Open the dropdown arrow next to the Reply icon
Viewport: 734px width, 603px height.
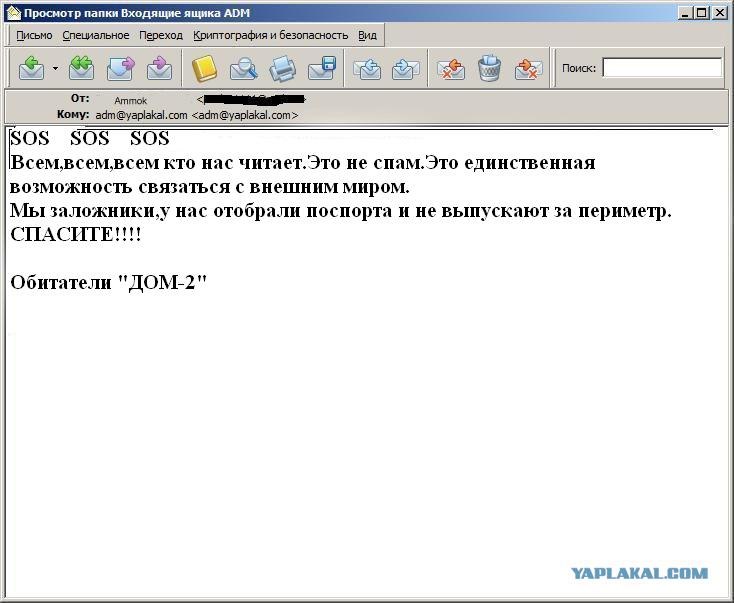[x=55, y=68]
